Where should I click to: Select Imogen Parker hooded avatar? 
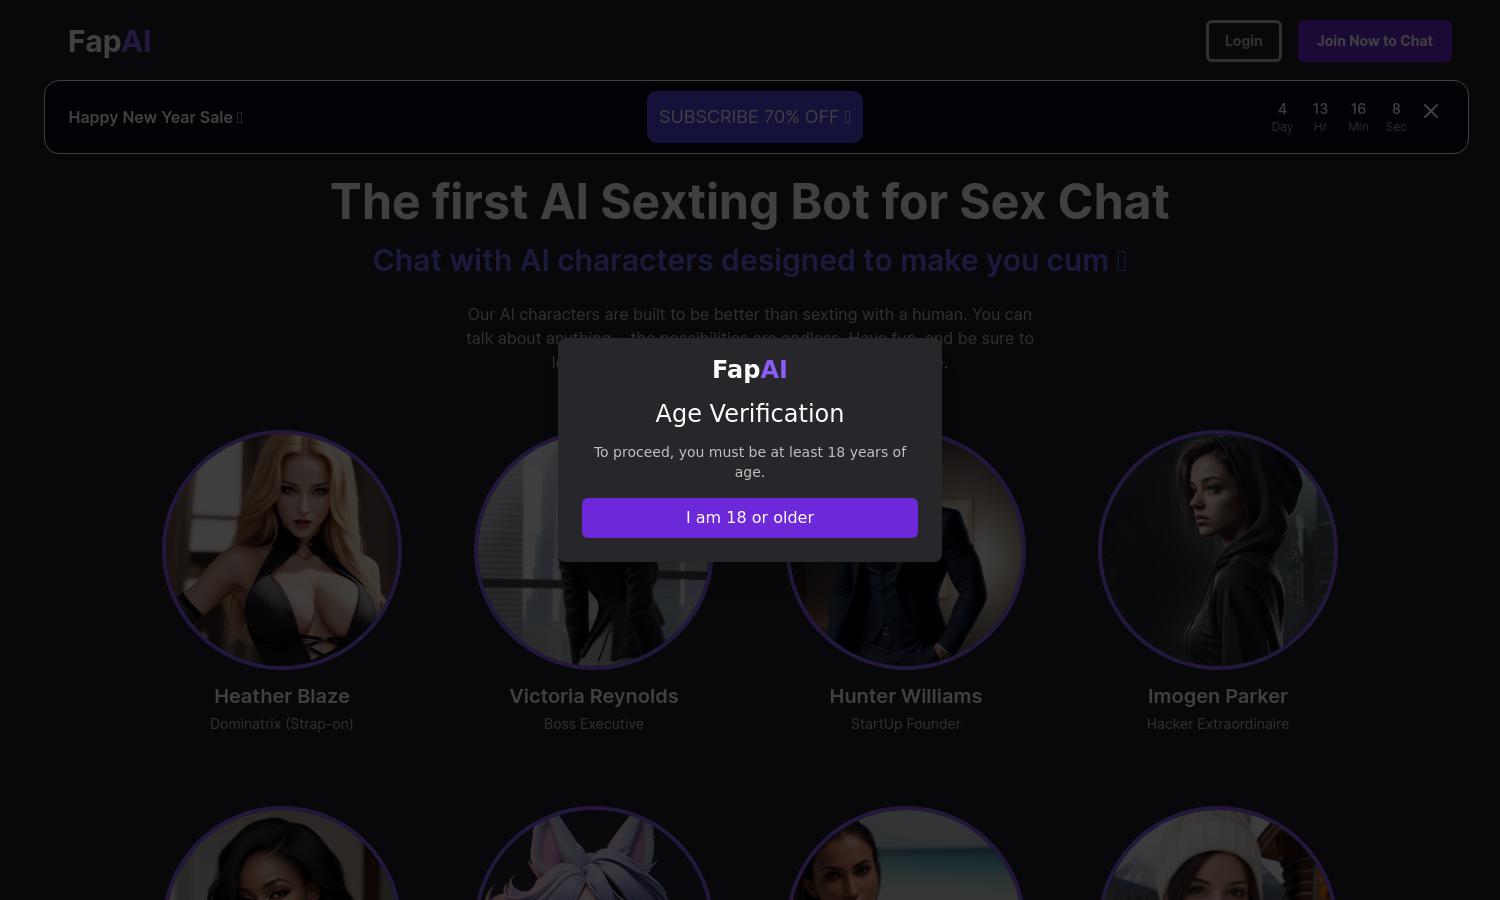pyautogui.click(x=1218, y=550)
